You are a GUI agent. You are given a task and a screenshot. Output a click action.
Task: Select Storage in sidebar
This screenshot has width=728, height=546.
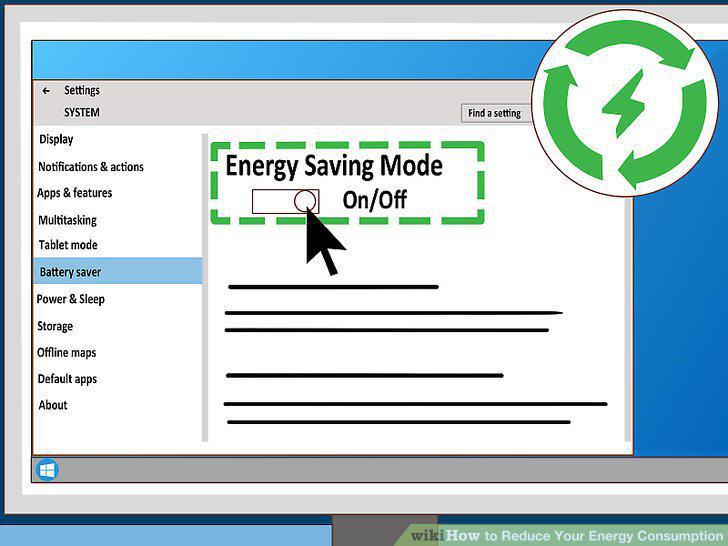point(55,326)
